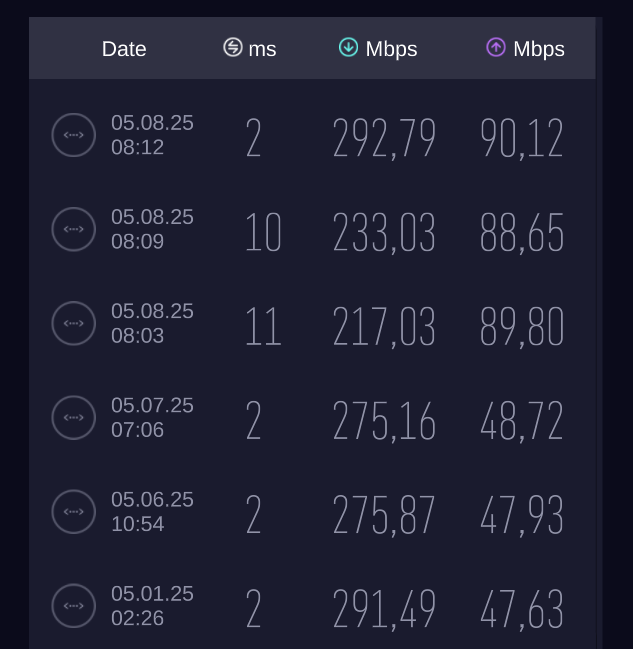This screenshot has height=649, width=633.
Task: Select the 233,03 download speed result
Action: point(384,233)
